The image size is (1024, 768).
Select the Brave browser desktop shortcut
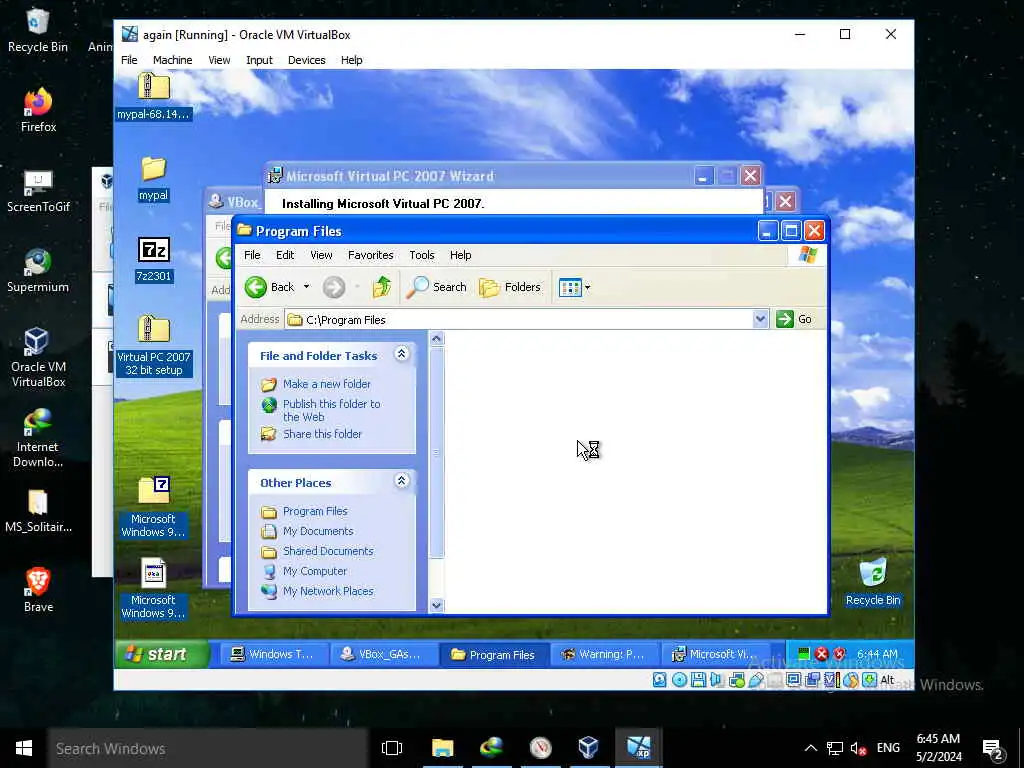coord(38,590)
